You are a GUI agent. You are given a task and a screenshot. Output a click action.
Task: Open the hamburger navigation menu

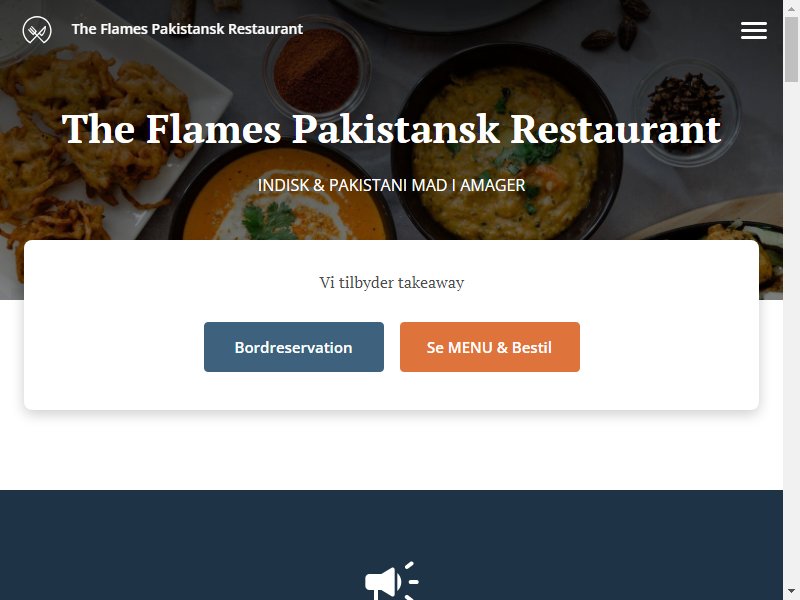click(754, 31)
